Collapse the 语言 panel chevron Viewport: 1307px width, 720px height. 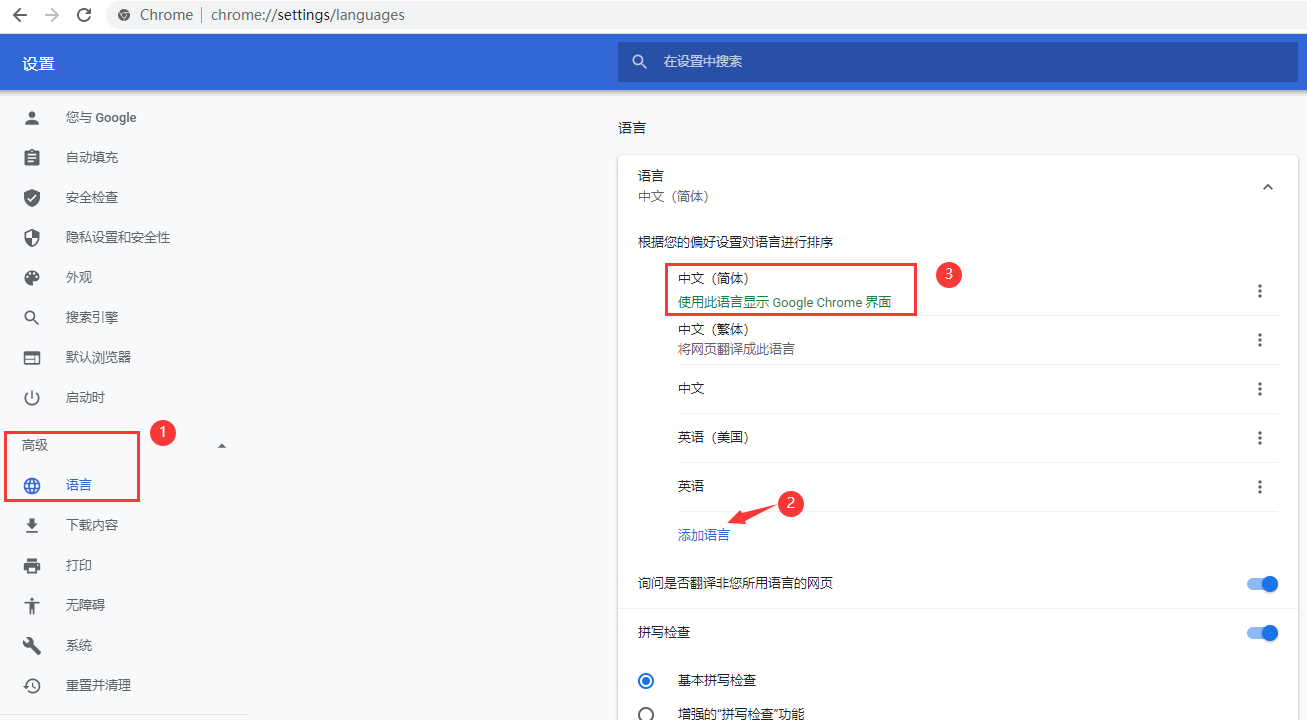click(x=1268, y=187)
